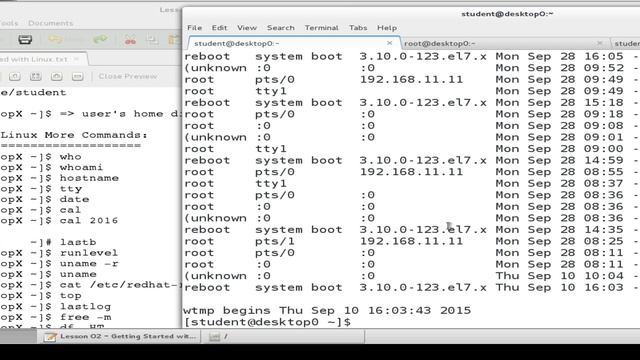This screenshot has height=360, width=640.
Task: Click the (unknown row timed 09:52
Action: [411, 68]
